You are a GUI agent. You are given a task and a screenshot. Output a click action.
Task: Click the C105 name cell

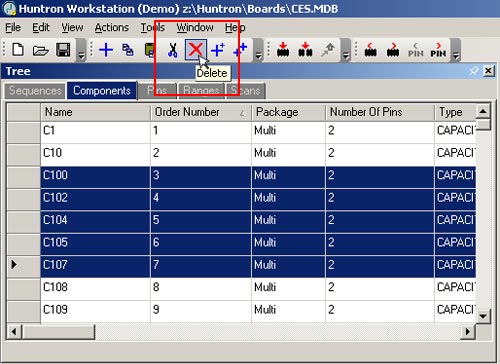point(96,244)
